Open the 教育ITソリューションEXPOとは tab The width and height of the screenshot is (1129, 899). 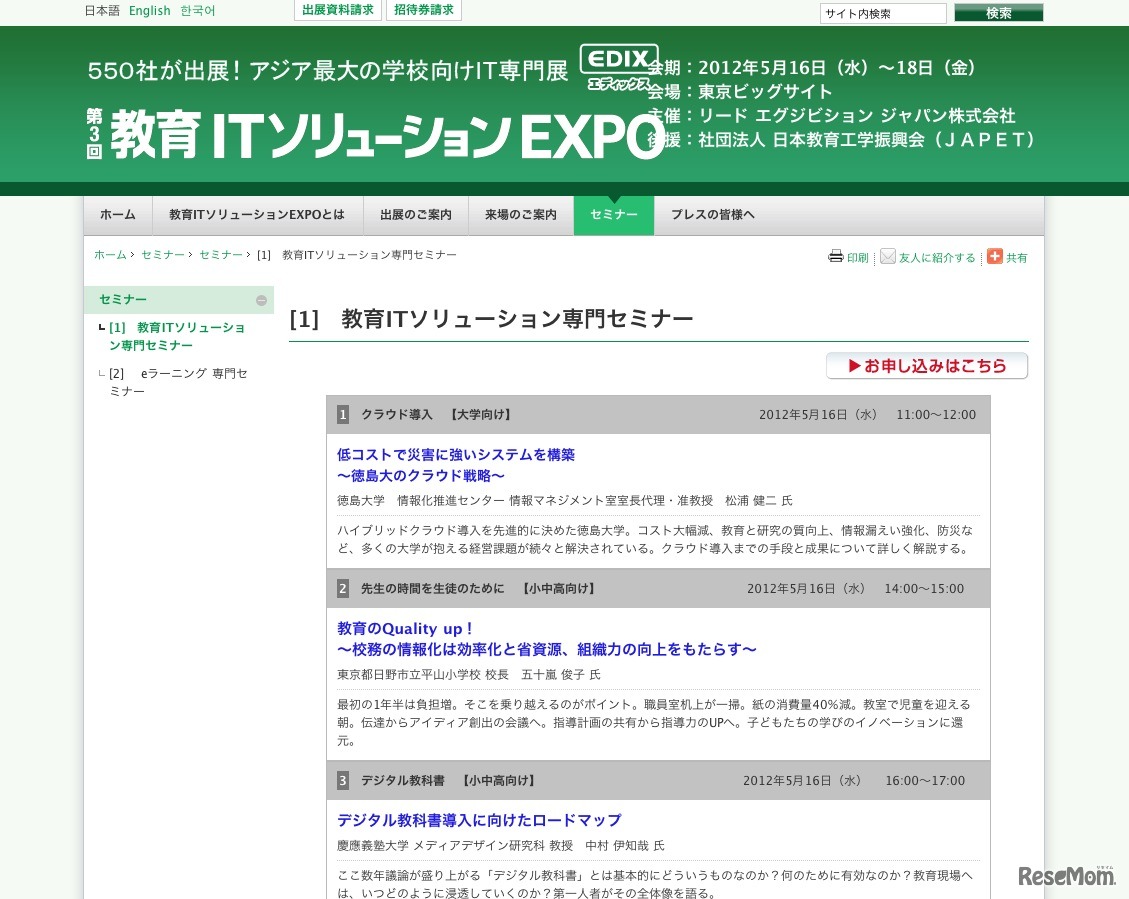(x=257, y=215)
